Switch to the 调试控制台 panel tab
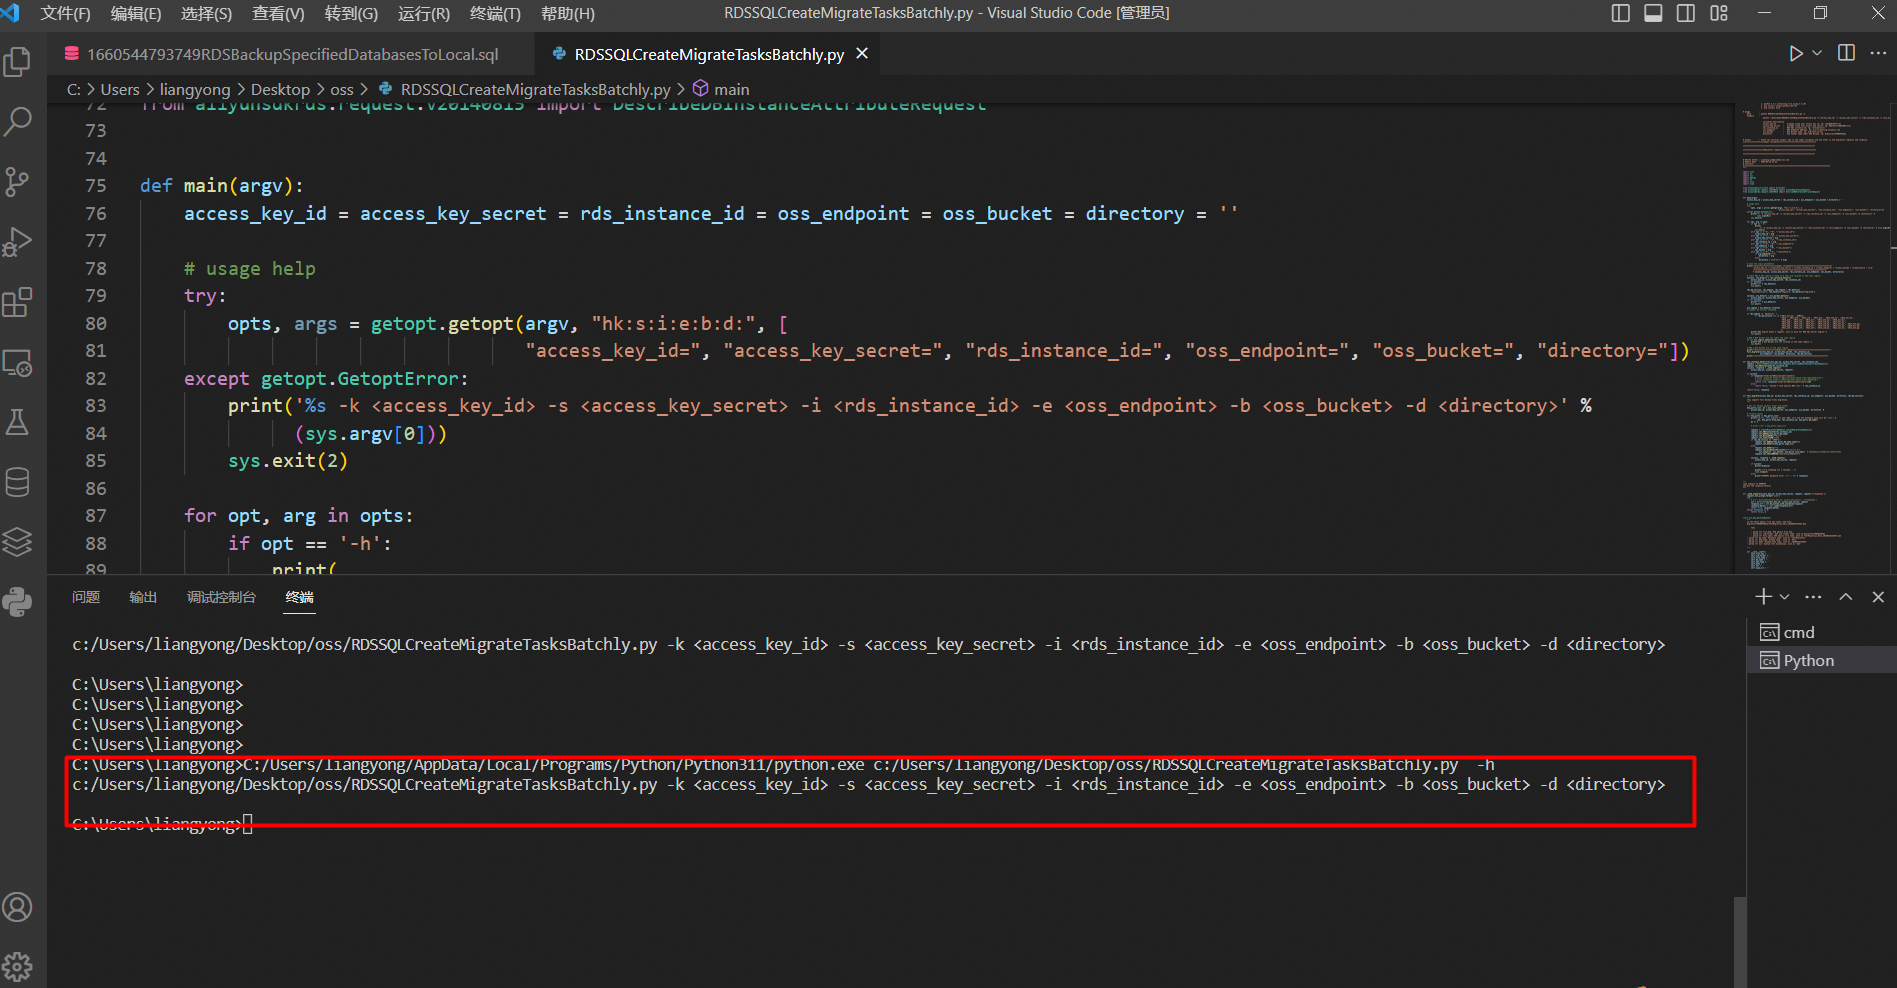Viewport: 1897px width, 988px height. pyautogui.click(x=221, y=597)
